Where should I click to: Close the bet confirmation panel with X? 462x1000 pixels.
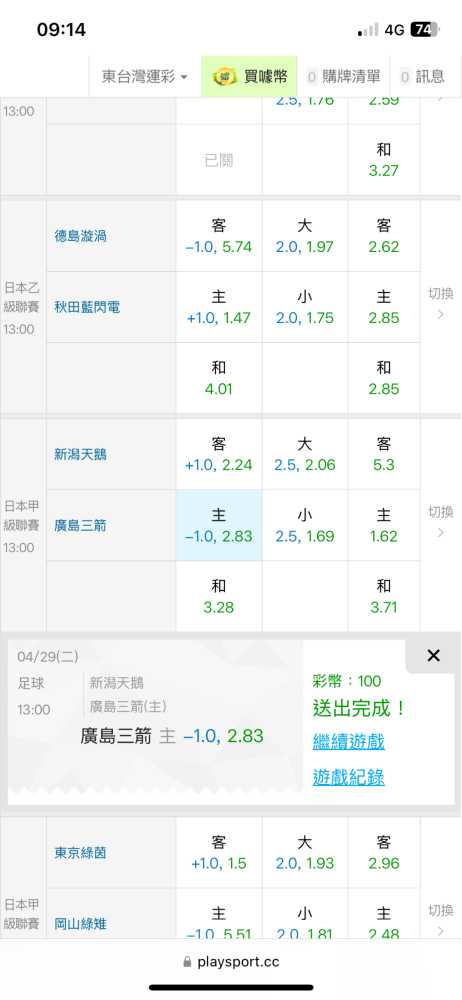433,656
